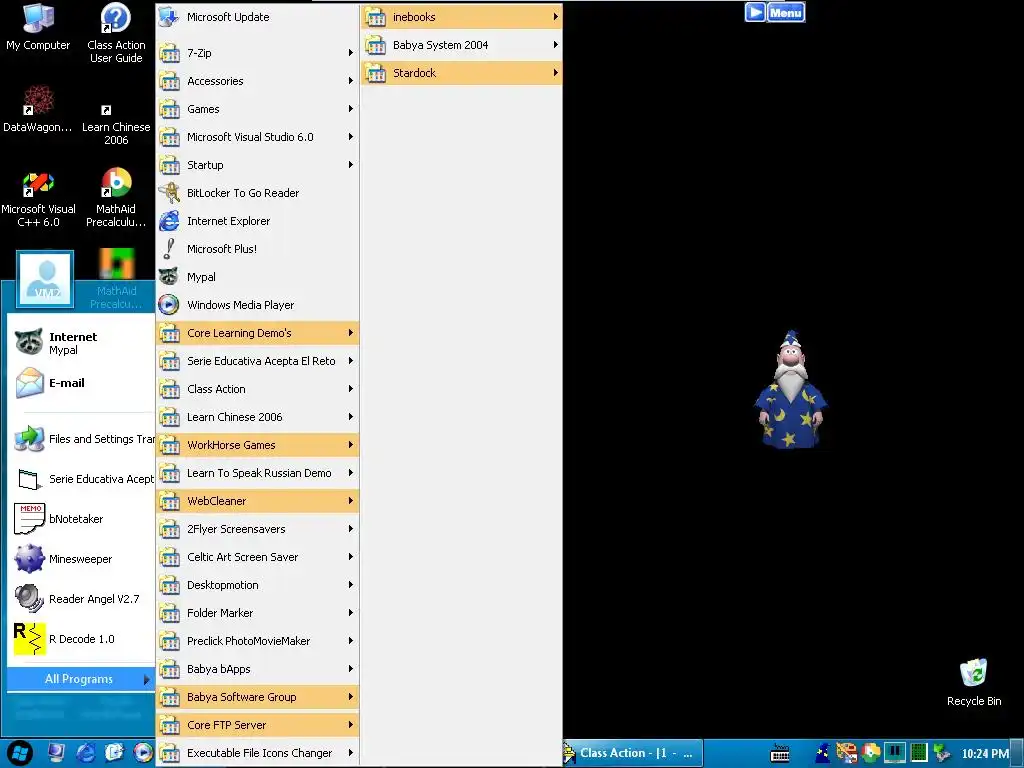The height and width of the screenshot is (768, 1024).
Task: Launch Microsoft Update
Action: tap(258, 17)
